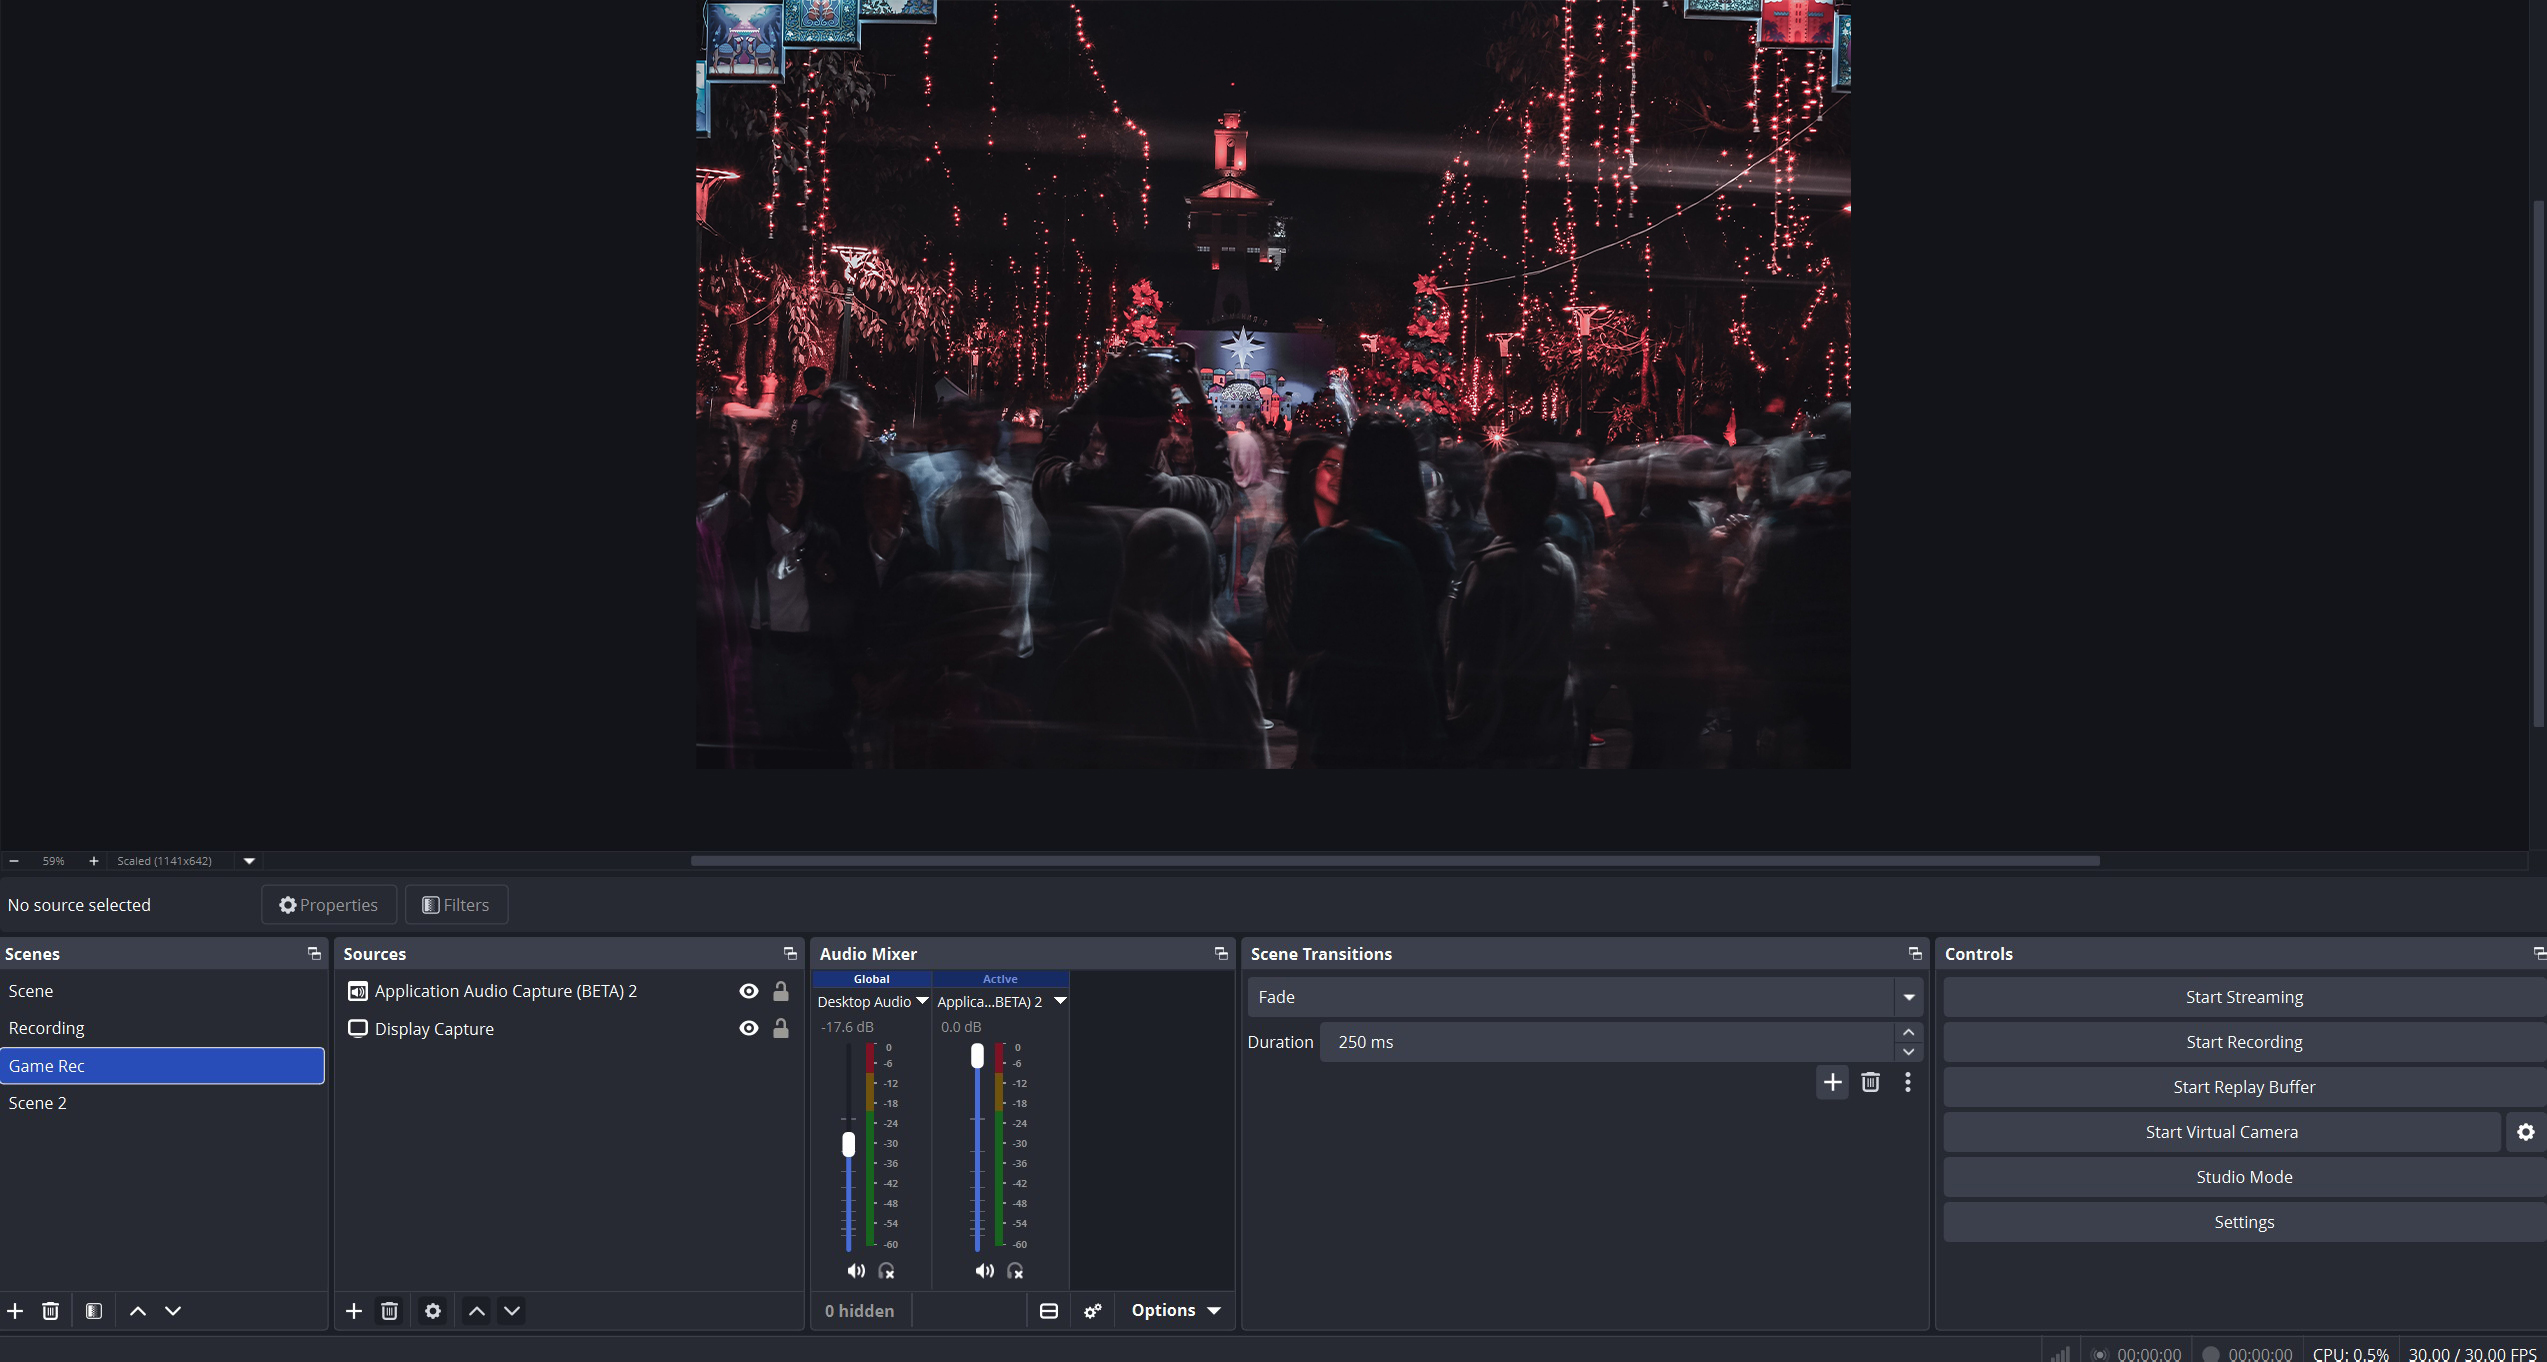2547x1362 pixels.
Task: Click Start Virtual Camera button
Action: tap(2221, 1132)
